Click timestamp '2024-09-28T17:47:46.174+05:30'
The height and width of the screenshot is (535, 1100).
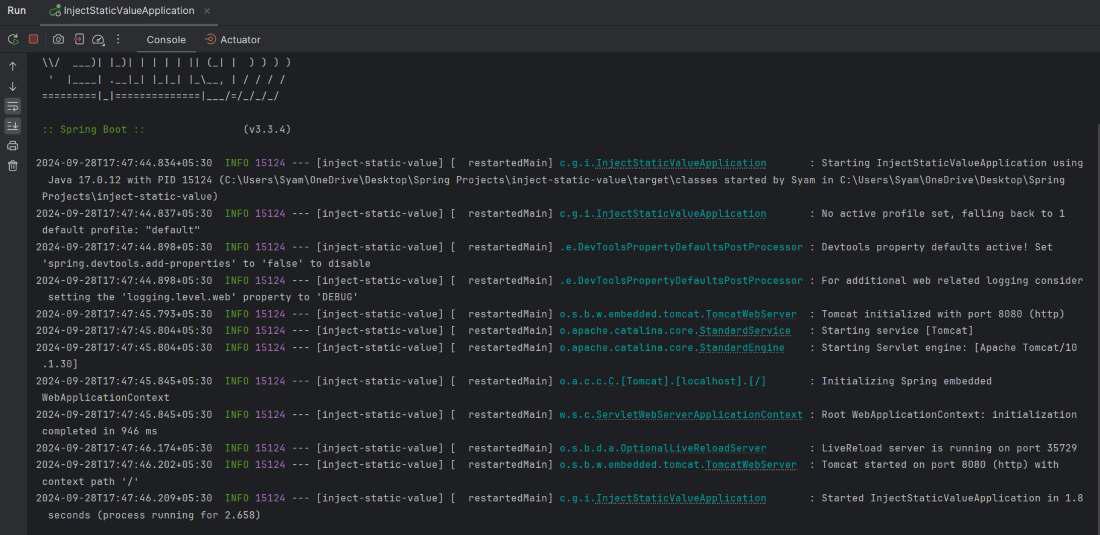click(x=124, y=448)
